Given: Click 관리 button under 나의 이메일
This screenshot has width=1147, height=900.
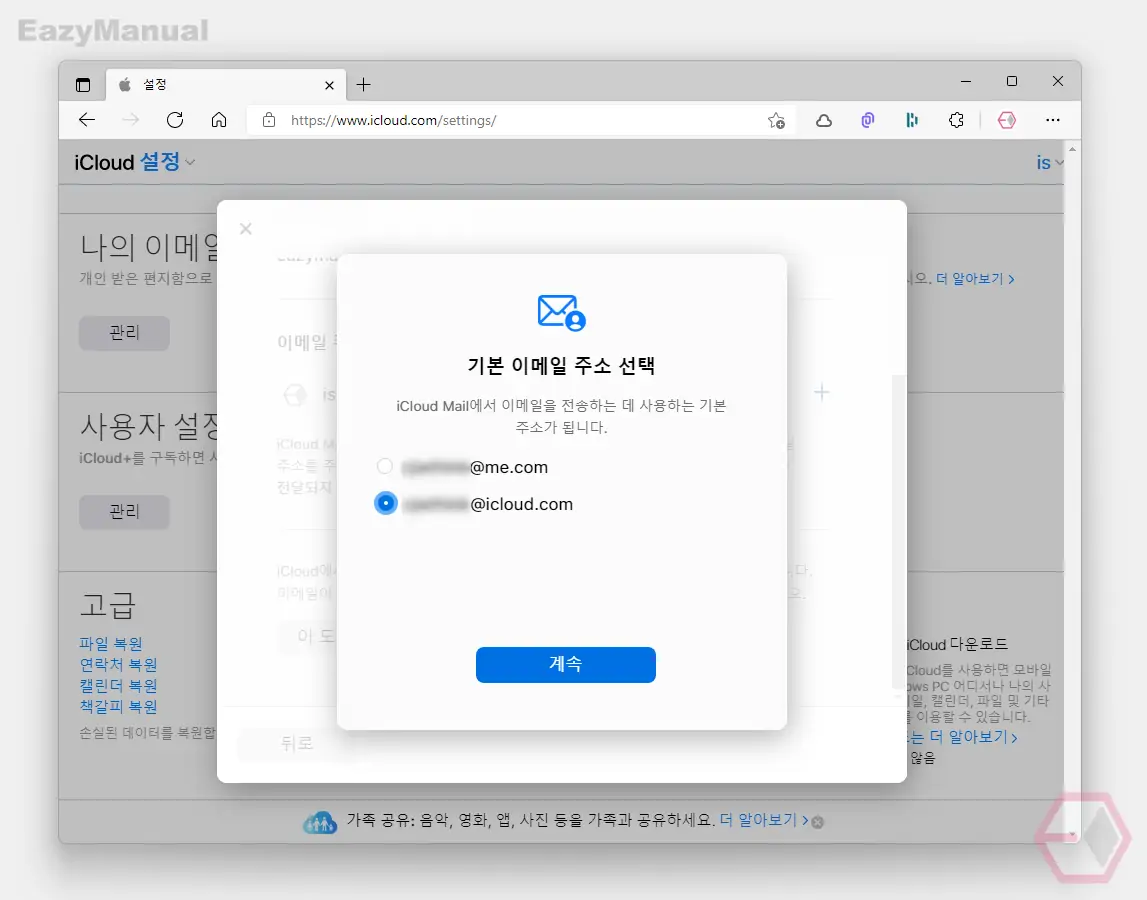Looking at the screenshot, I should [124, 333].
